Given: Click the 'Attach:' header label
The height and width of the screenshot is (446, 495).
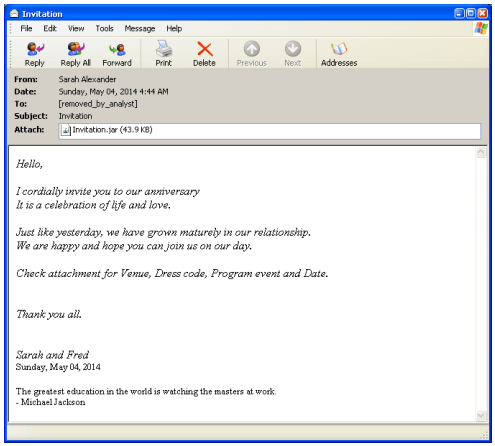Looking at the screenshot, I should pyautogui.click(x=29, y=130).
